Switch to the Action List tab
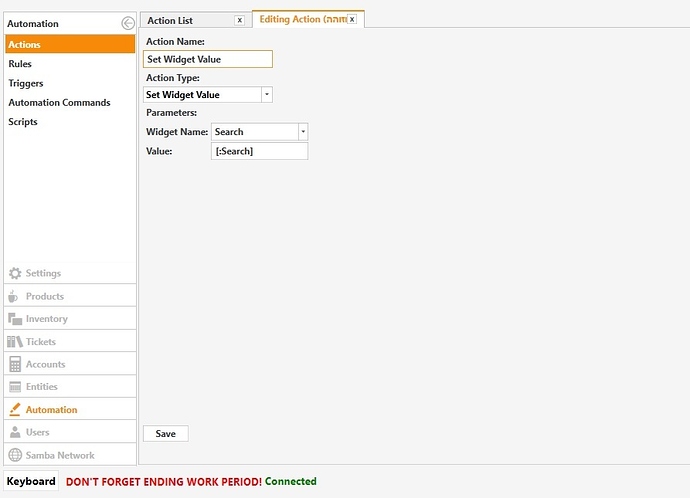 (x=170, y=20)
